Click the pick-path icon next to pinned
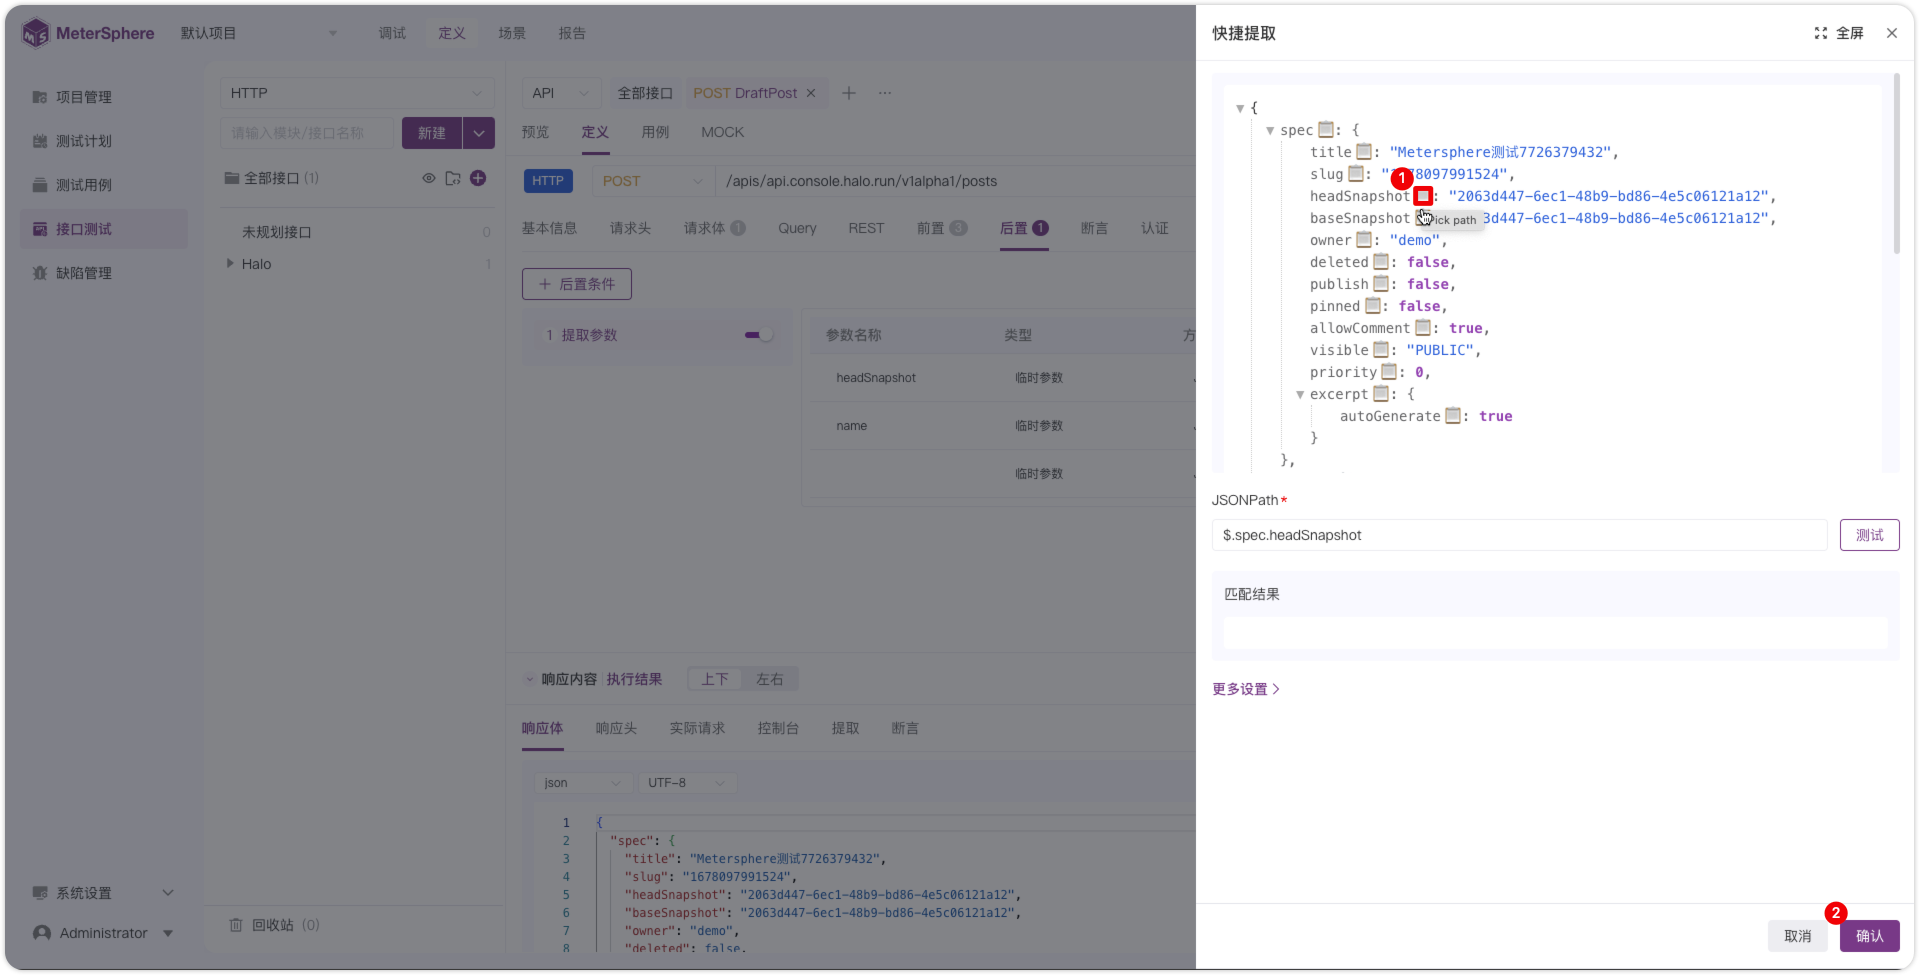1919x975 pixels. [1372, 306]
